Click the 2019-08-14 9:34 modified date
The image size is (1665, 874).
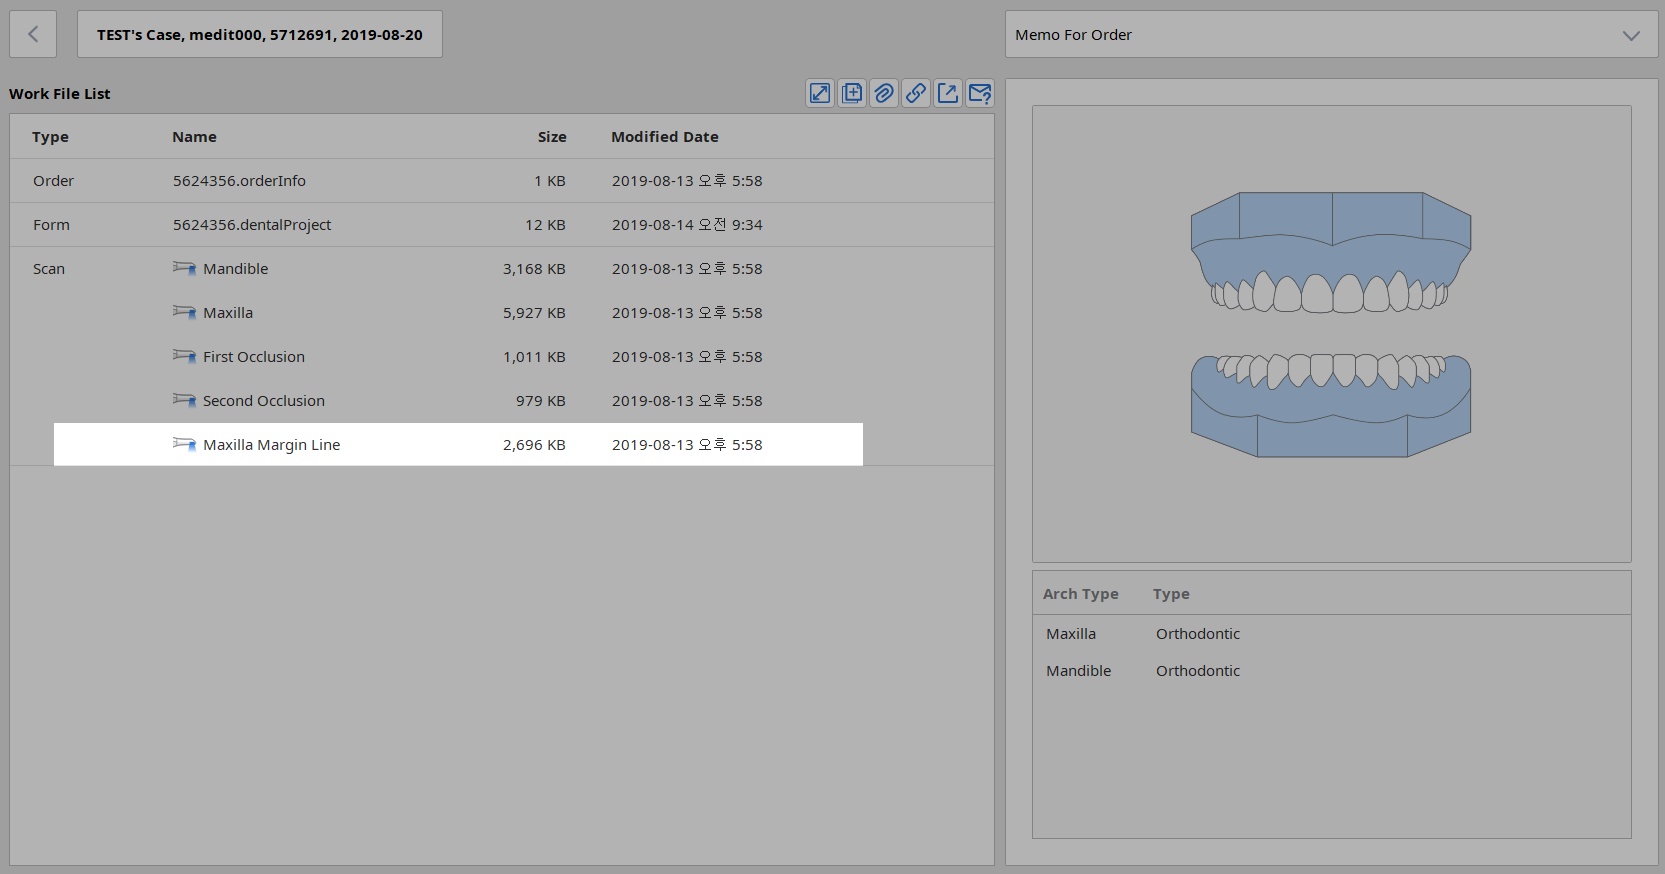pos(687,225)
